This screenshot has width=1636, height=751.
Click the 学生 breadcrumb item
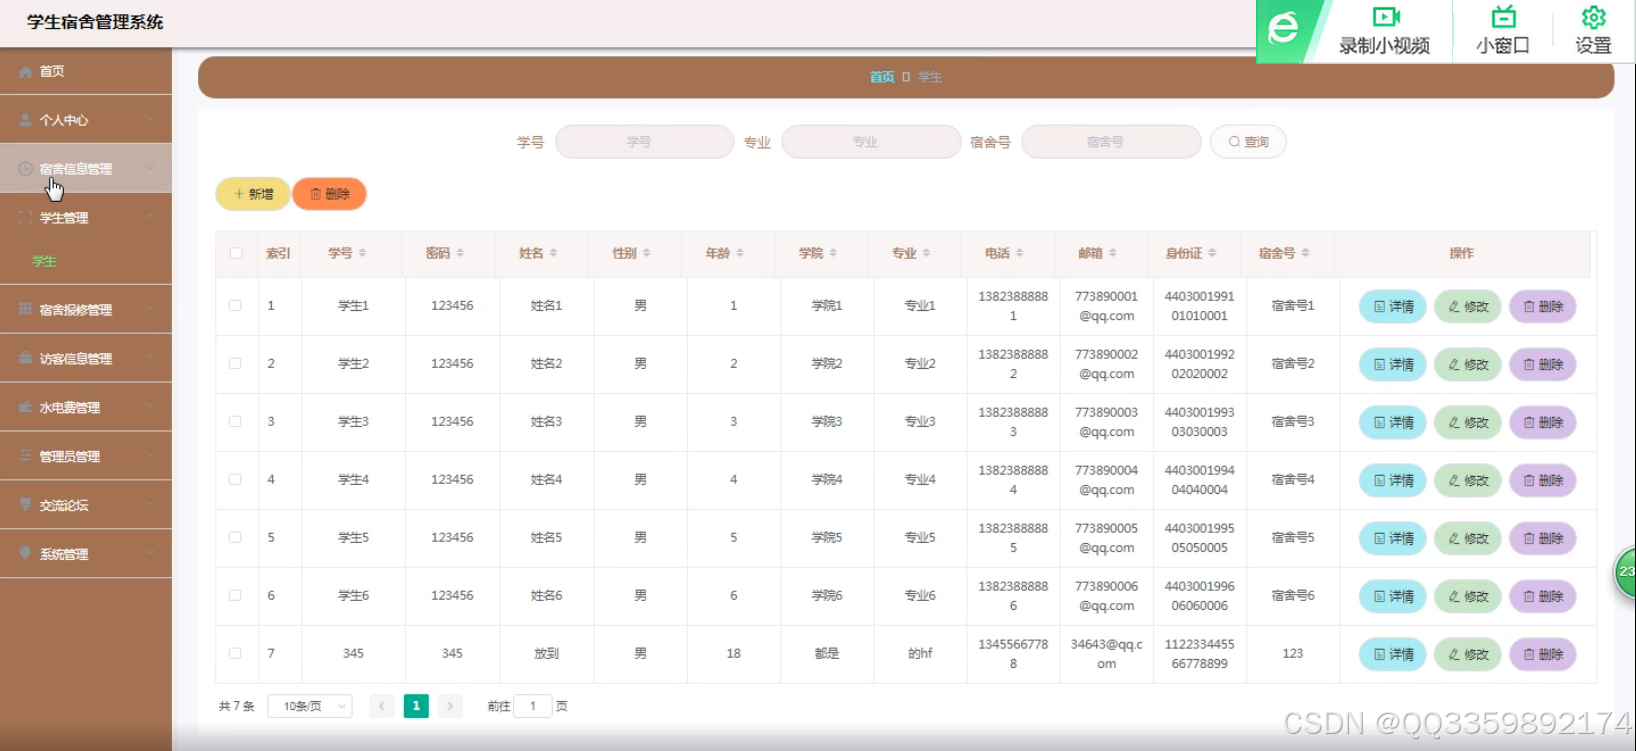tap(930, 77)
